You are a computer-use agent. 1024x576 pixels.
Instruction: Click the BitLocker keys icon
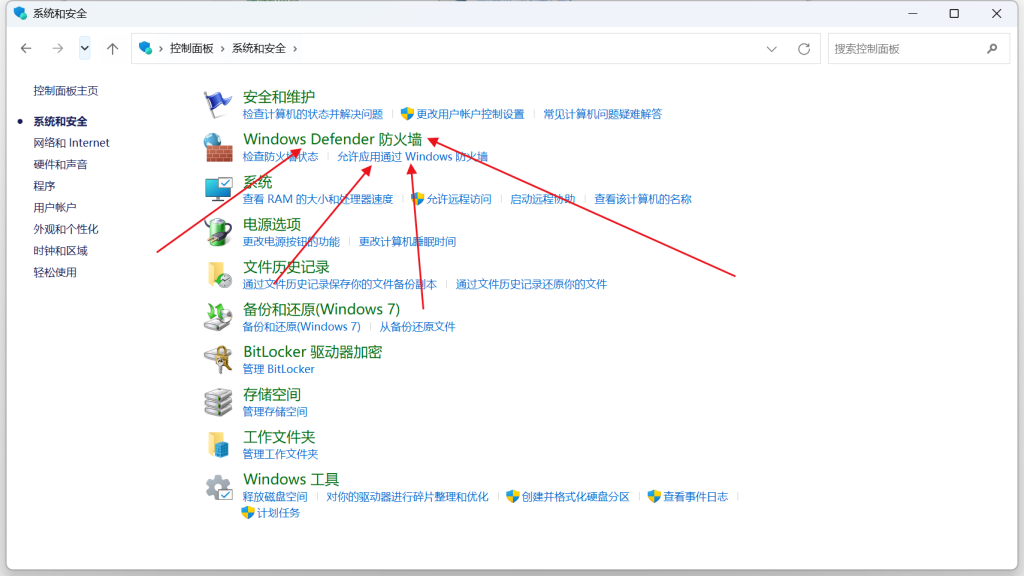tap(218, 359)
